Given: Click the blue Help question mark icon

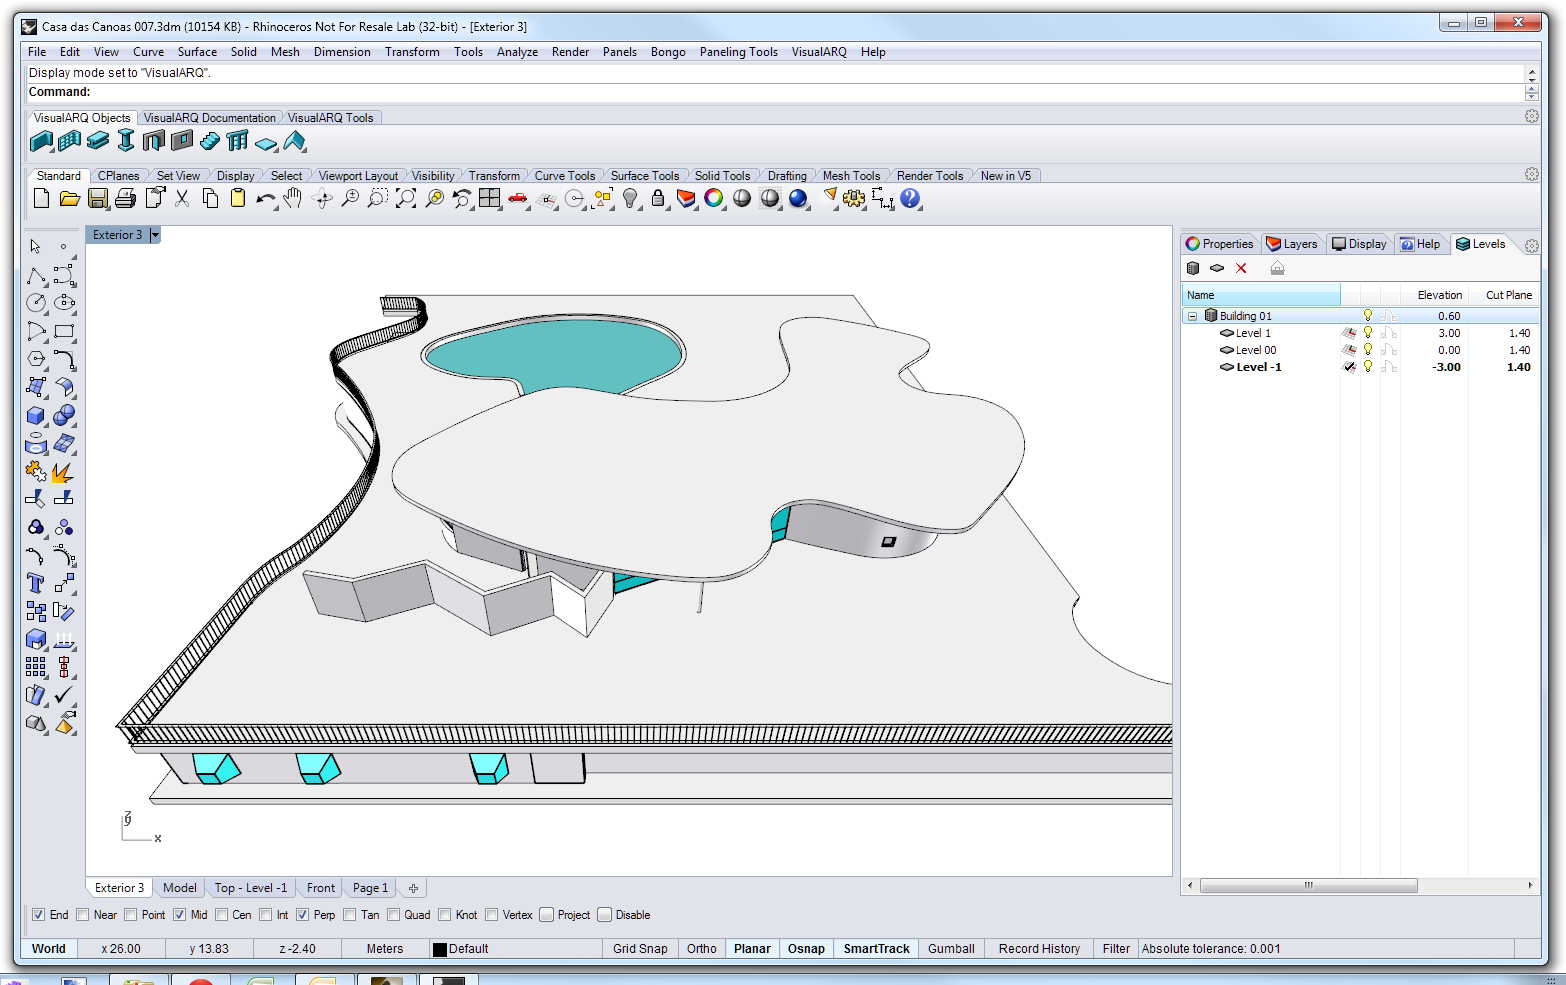Looking at the screenshot, I should tap(910, 198).
